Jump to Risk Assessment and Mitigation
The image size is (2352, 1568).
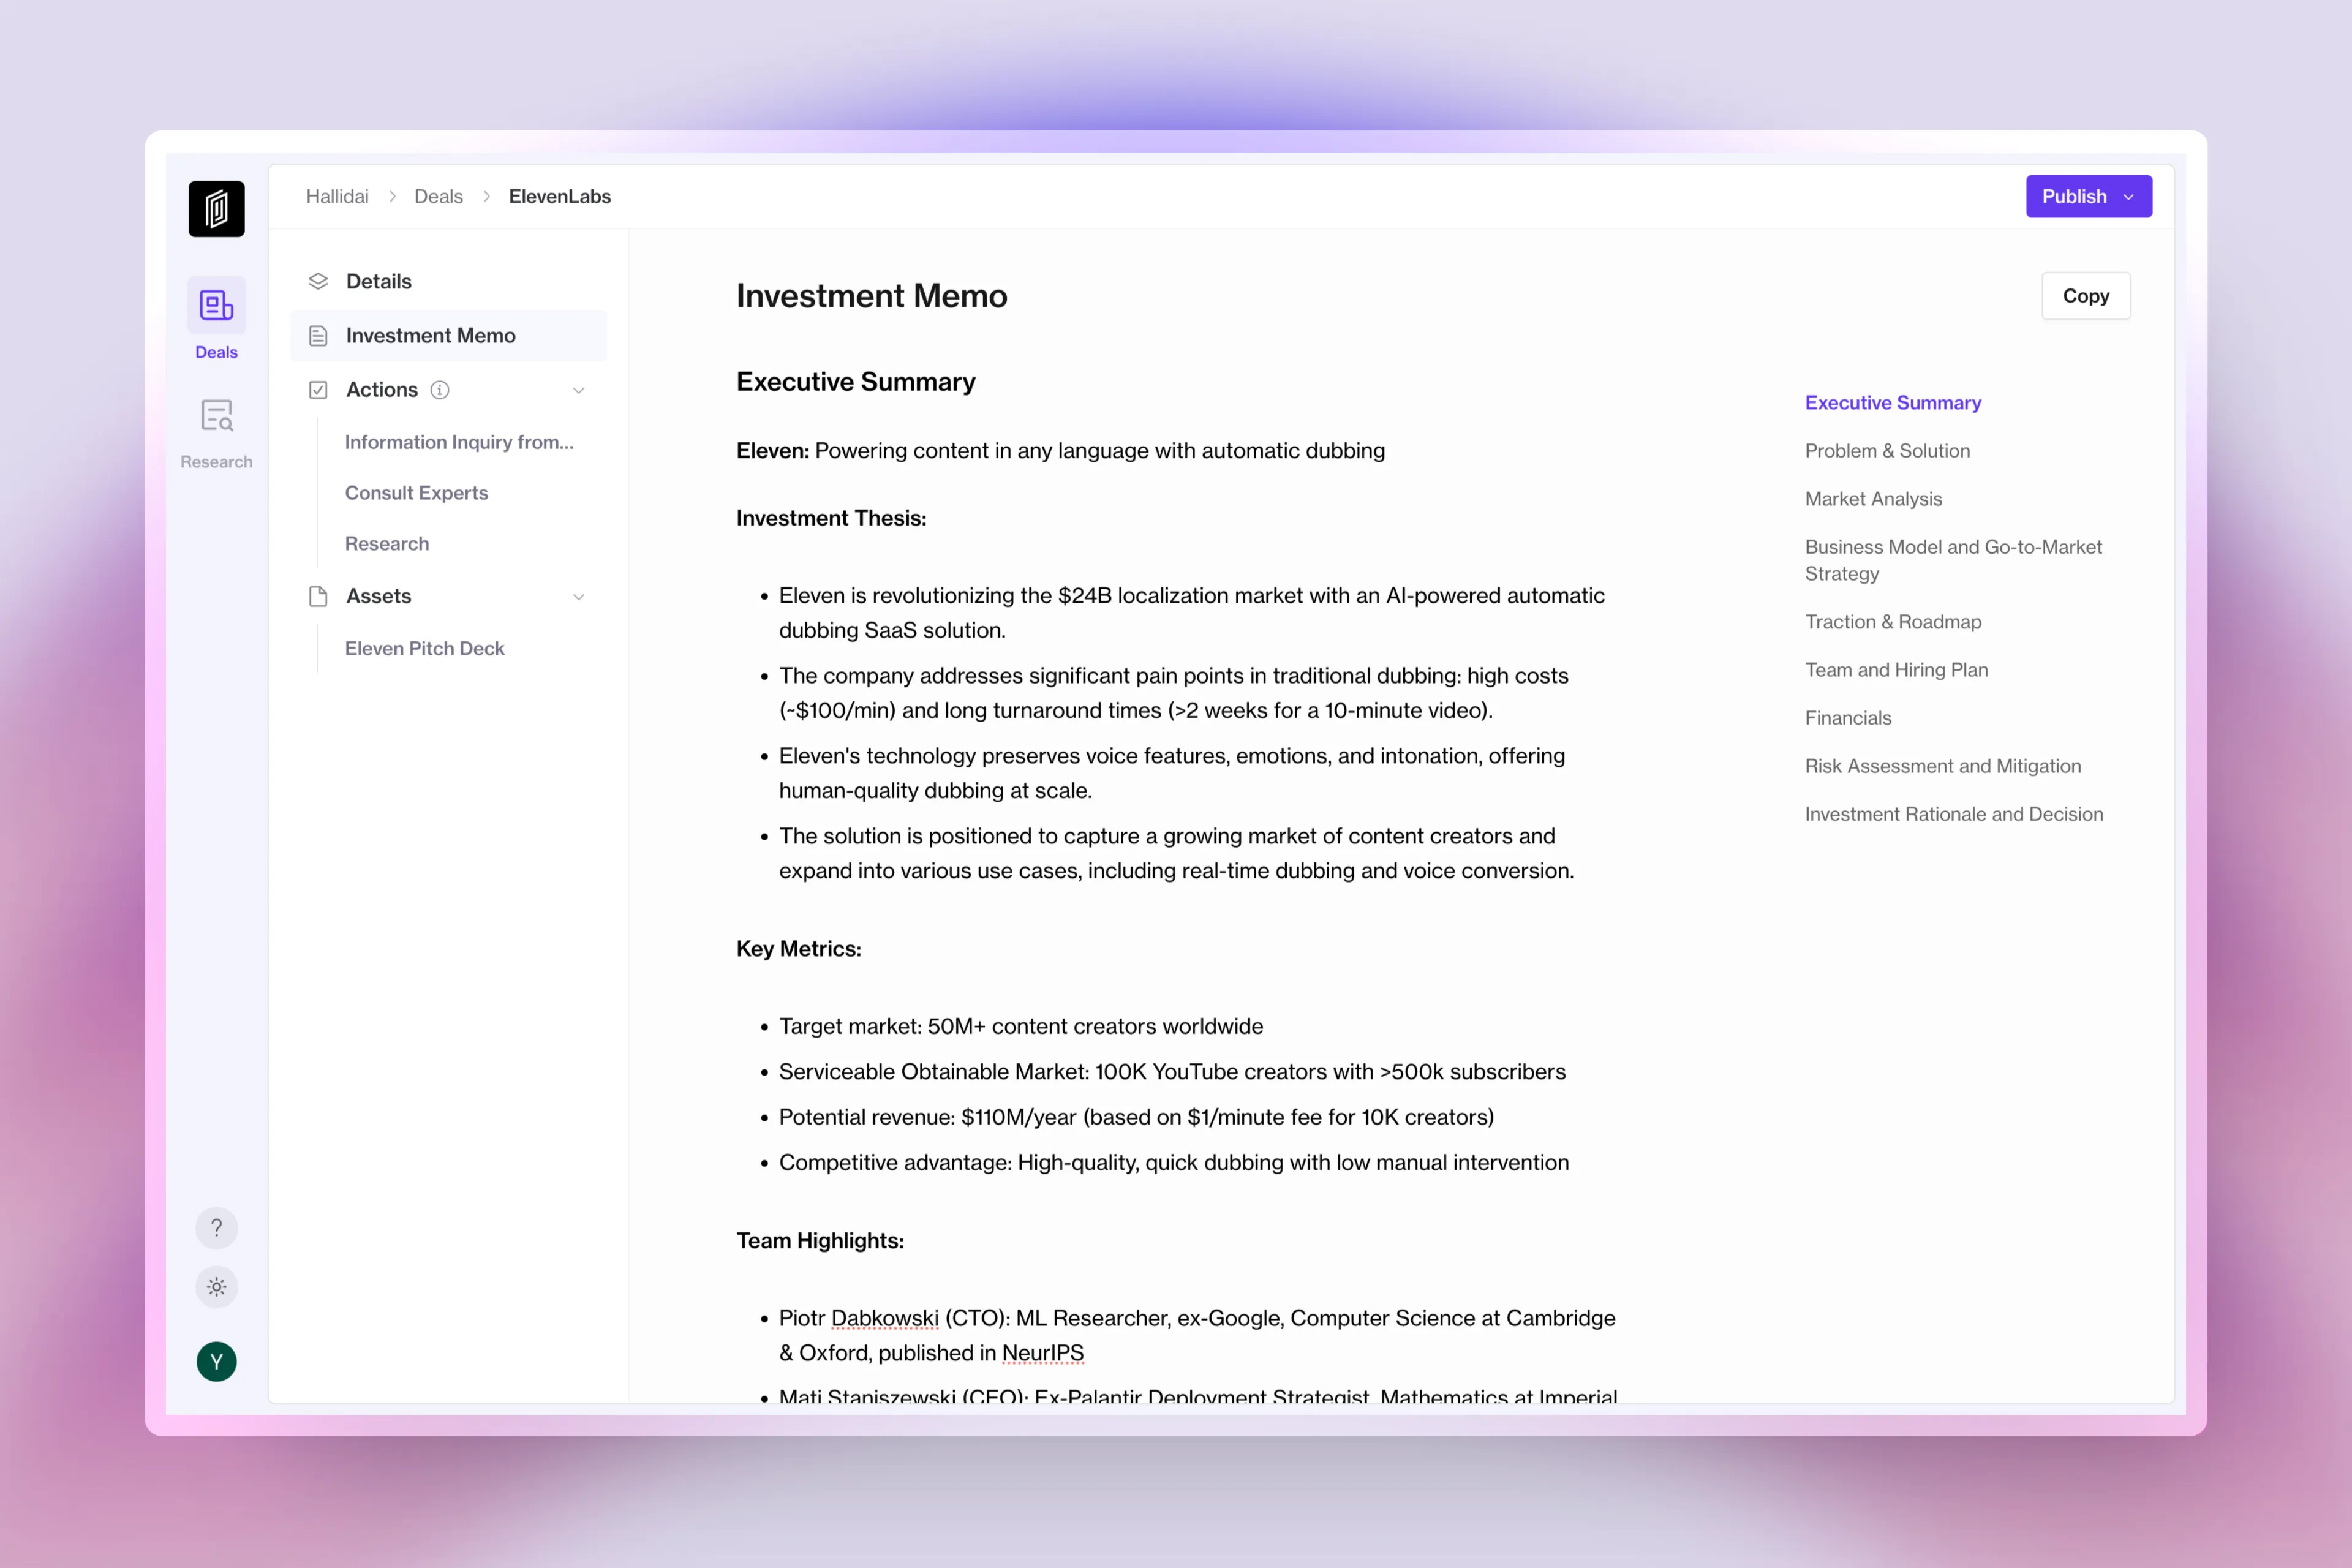tap(1943, 766)
